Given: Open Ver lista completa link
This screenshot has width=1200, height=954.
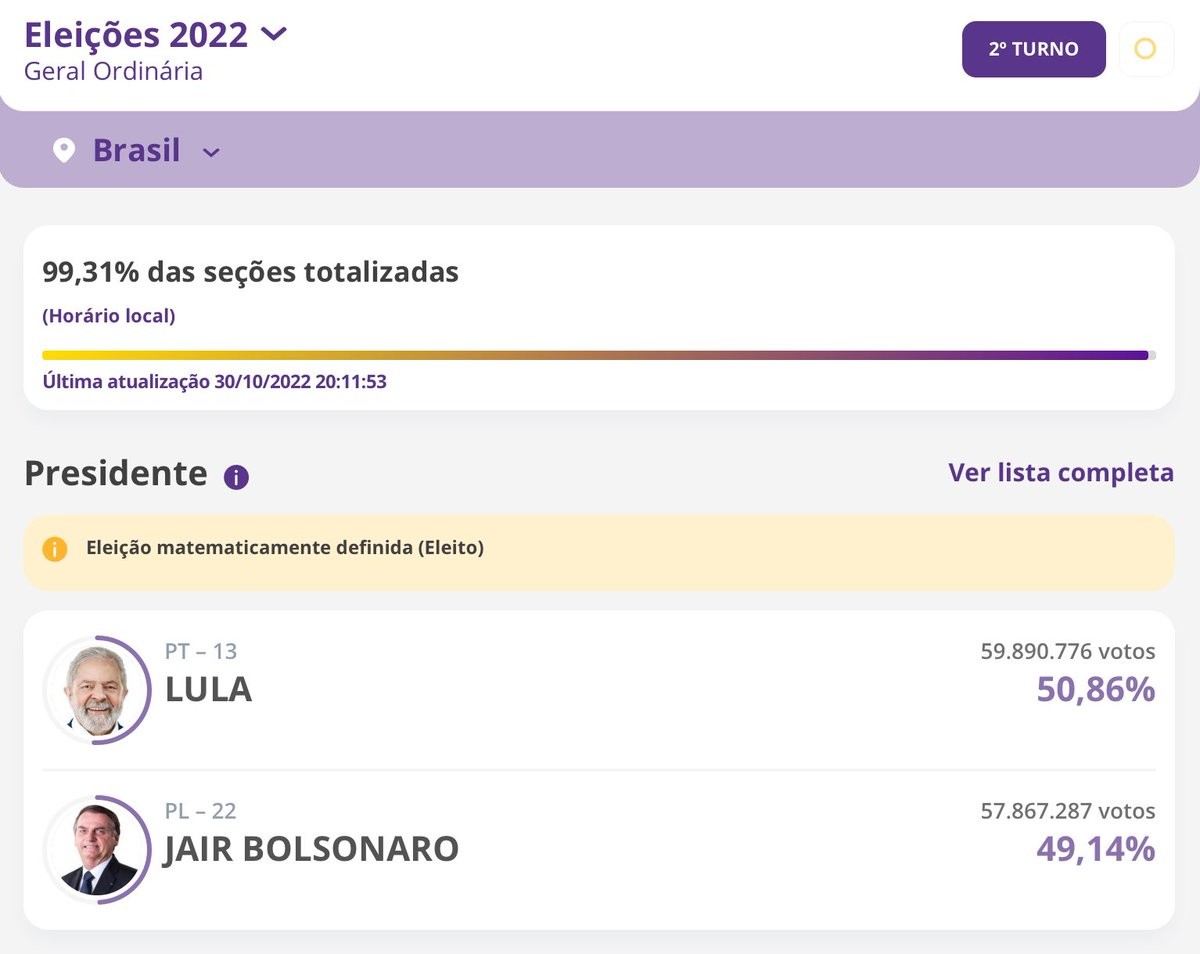Looking at the screenshot, I should 1061,472.
